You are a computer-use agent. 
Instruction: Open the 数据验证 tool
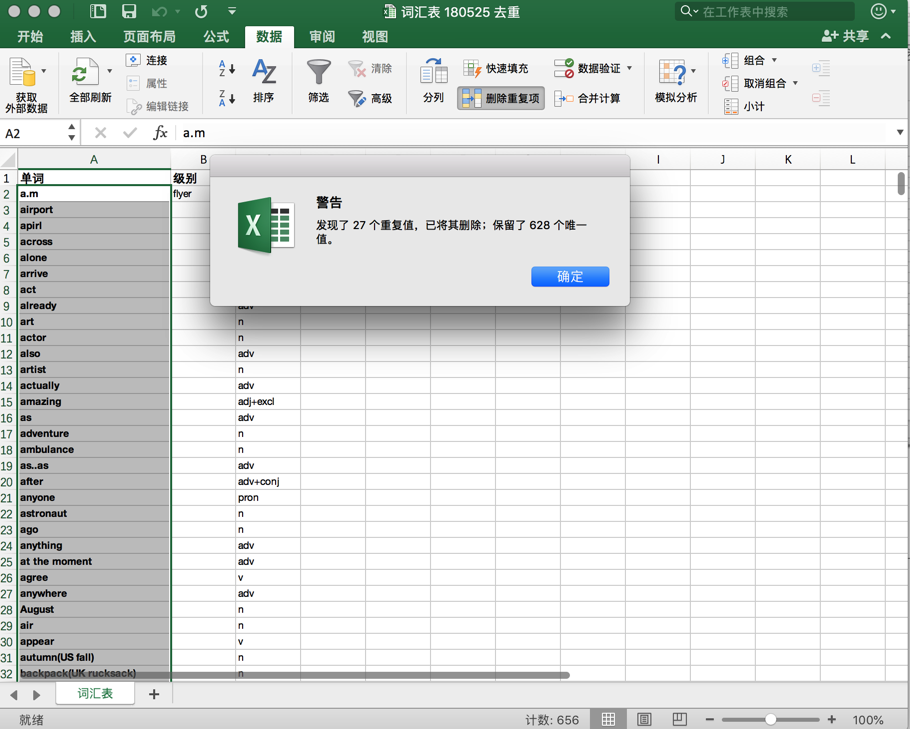pyautogui.click(x=587, y=68)
